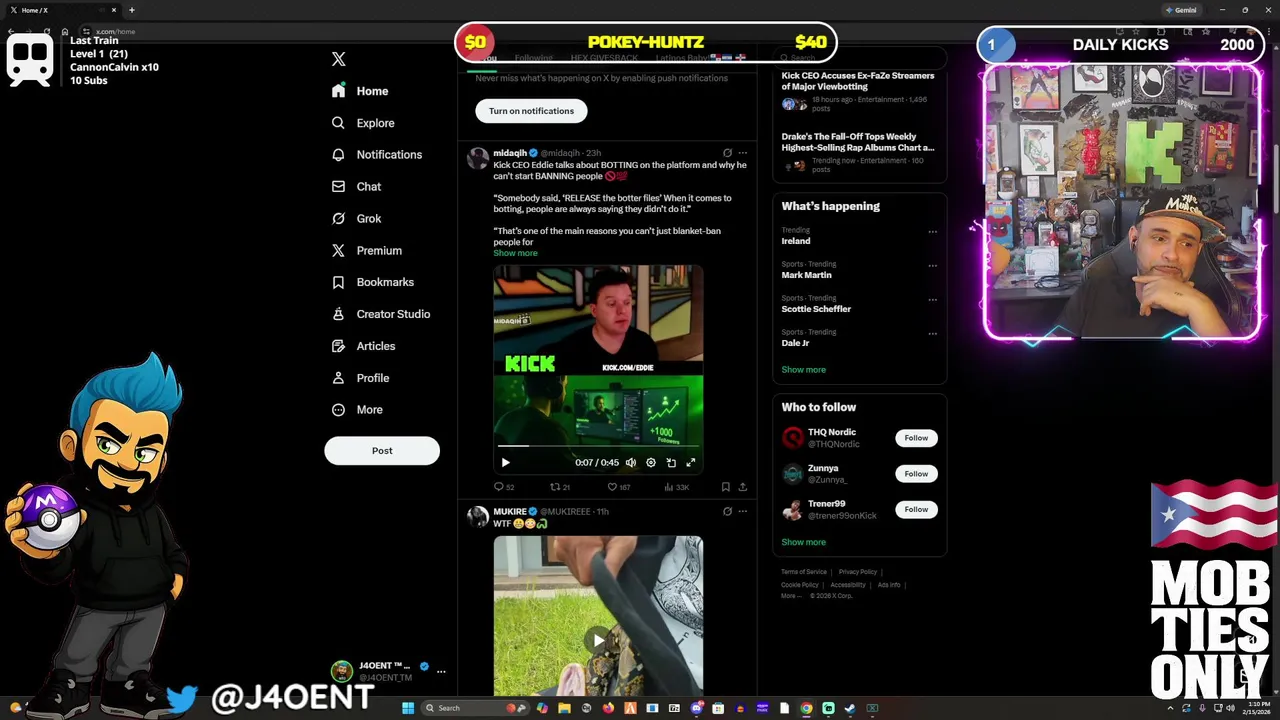Expand midaqih tweet with Show more
Image resolution: width=1280 pixels, height=720 pixels.
point(515,253)
